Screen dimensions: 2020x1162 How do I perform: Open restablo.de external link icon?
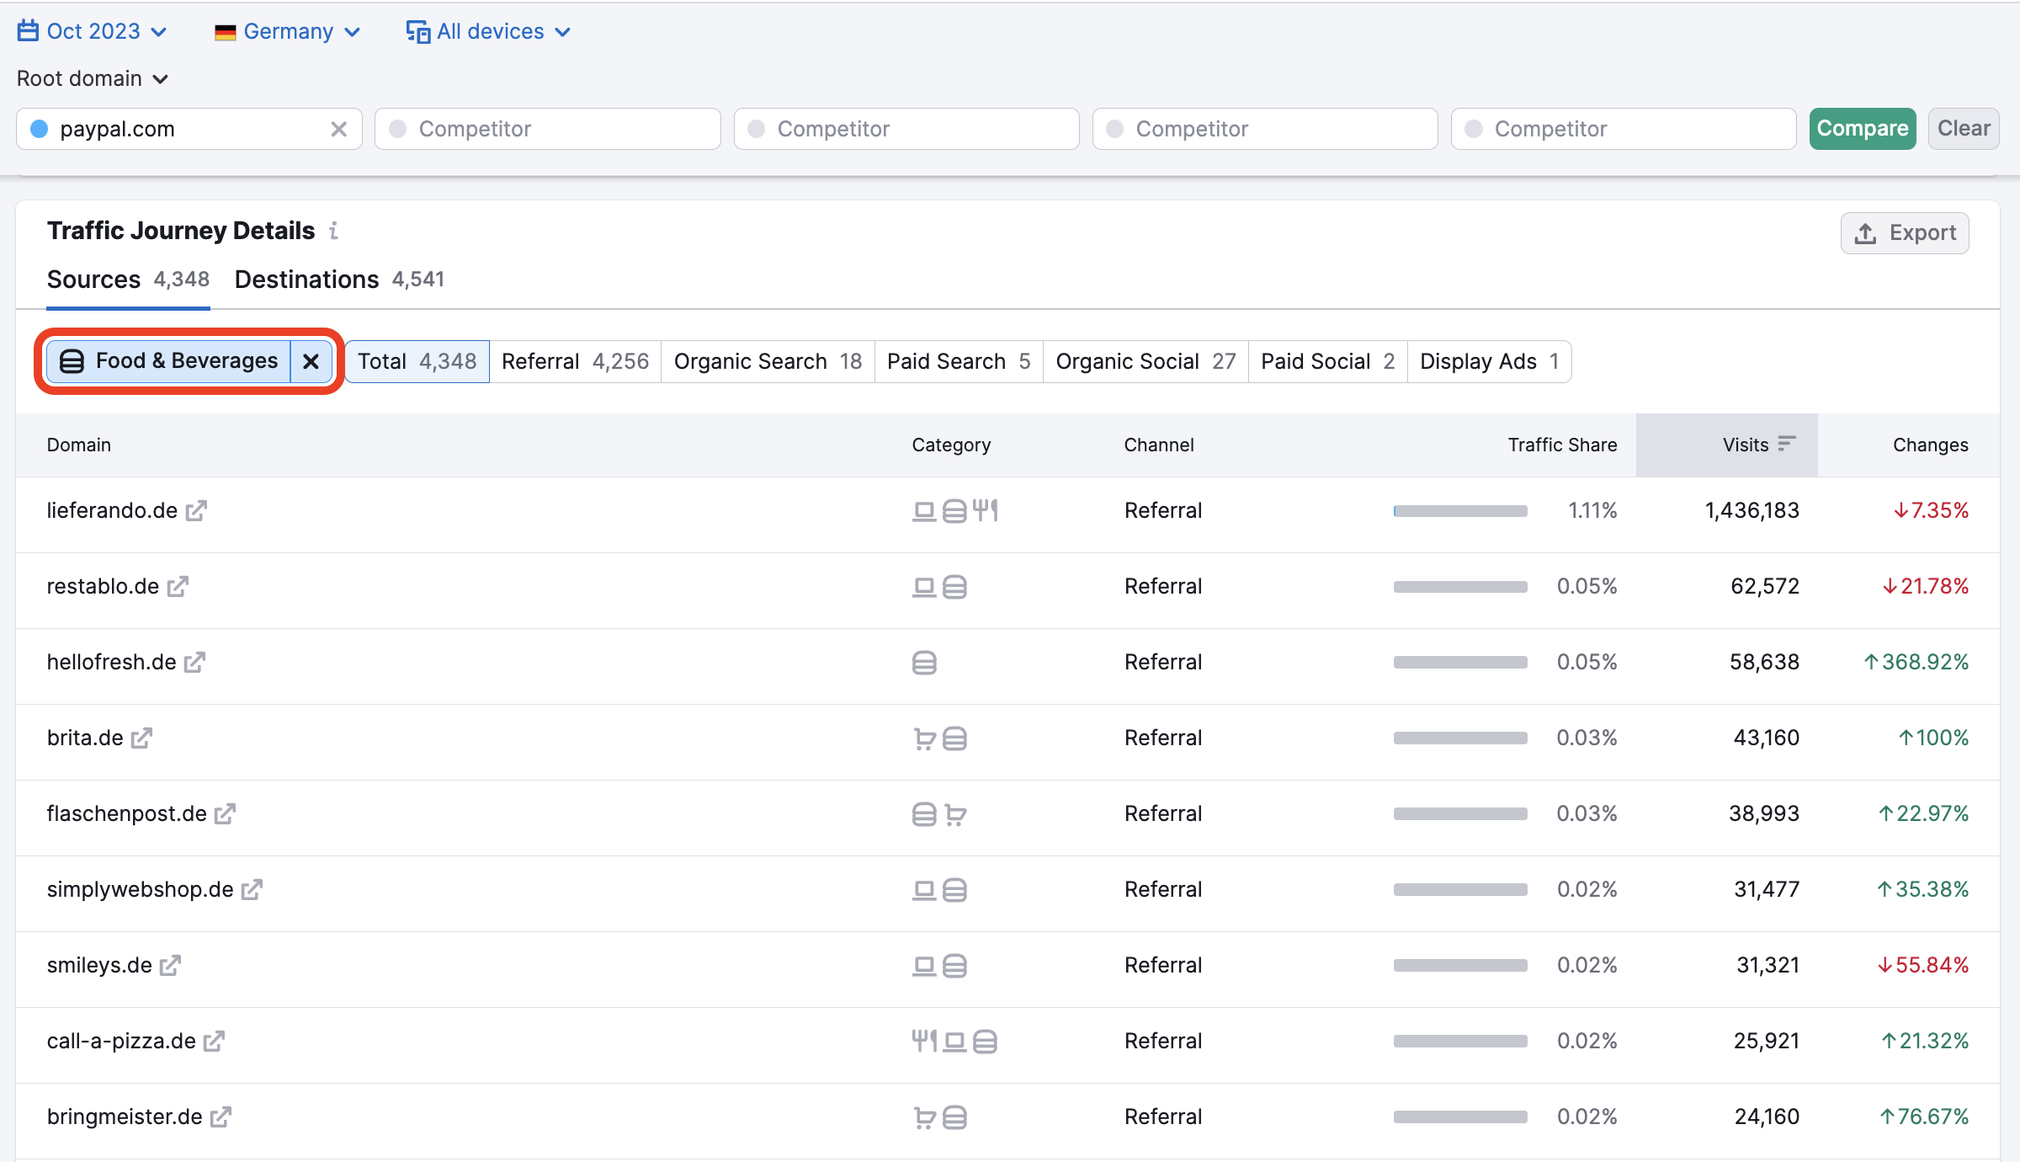pos(178,587)
